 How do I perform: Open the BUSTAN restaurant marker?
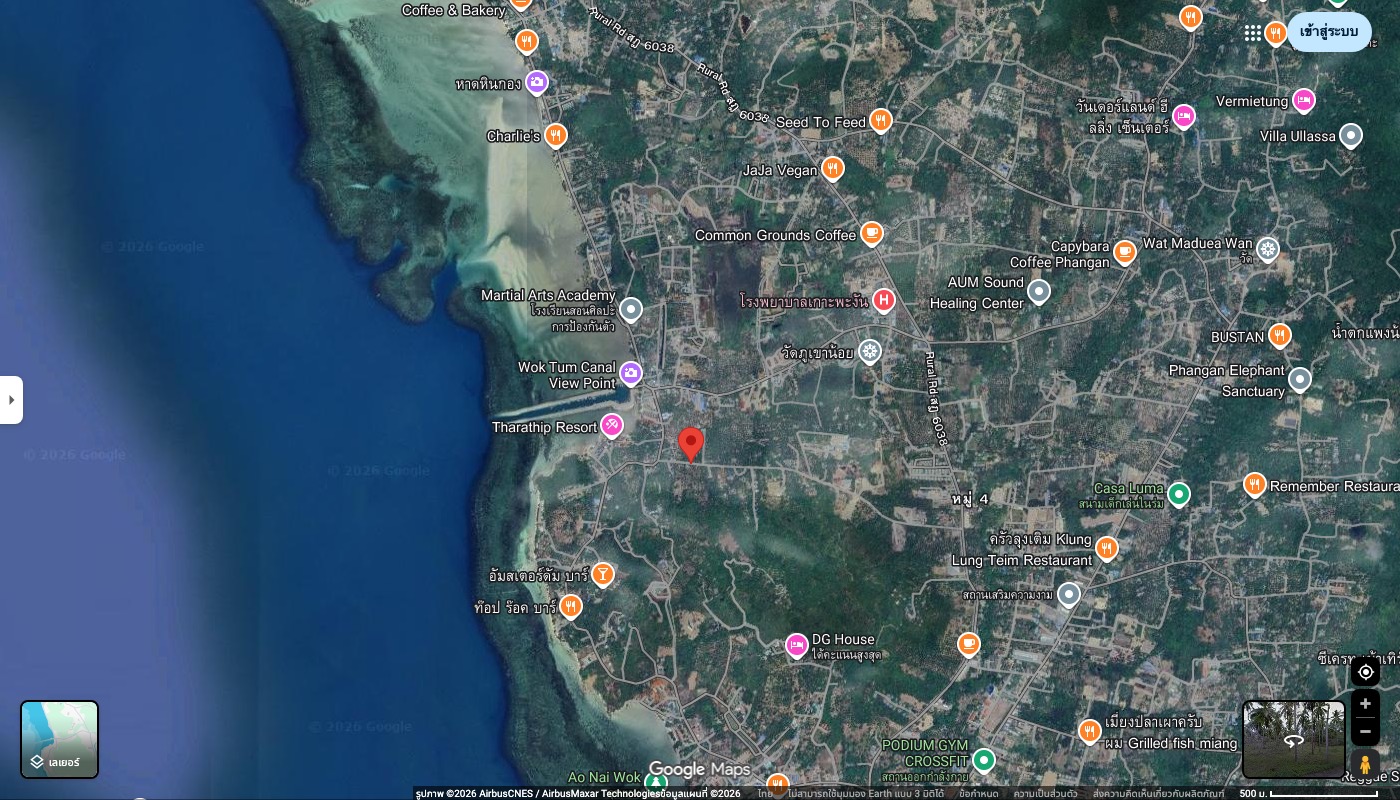click(x=1280, y=336)
